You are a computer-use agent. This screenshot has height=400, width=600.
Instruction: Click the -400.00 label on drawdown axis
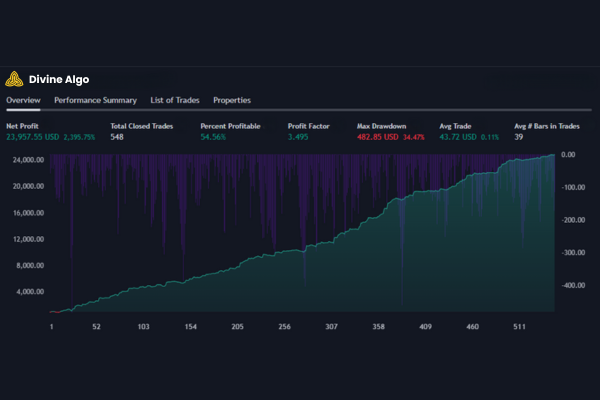coord(572,285)
